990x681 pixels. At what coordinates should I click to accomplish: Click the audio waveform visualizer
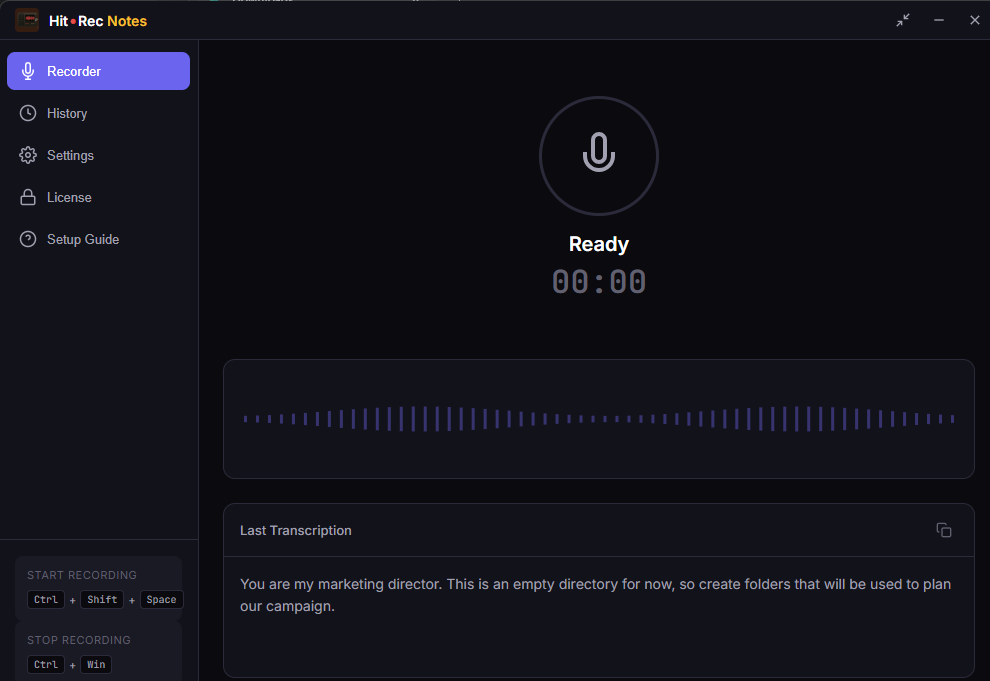[599, 419]
